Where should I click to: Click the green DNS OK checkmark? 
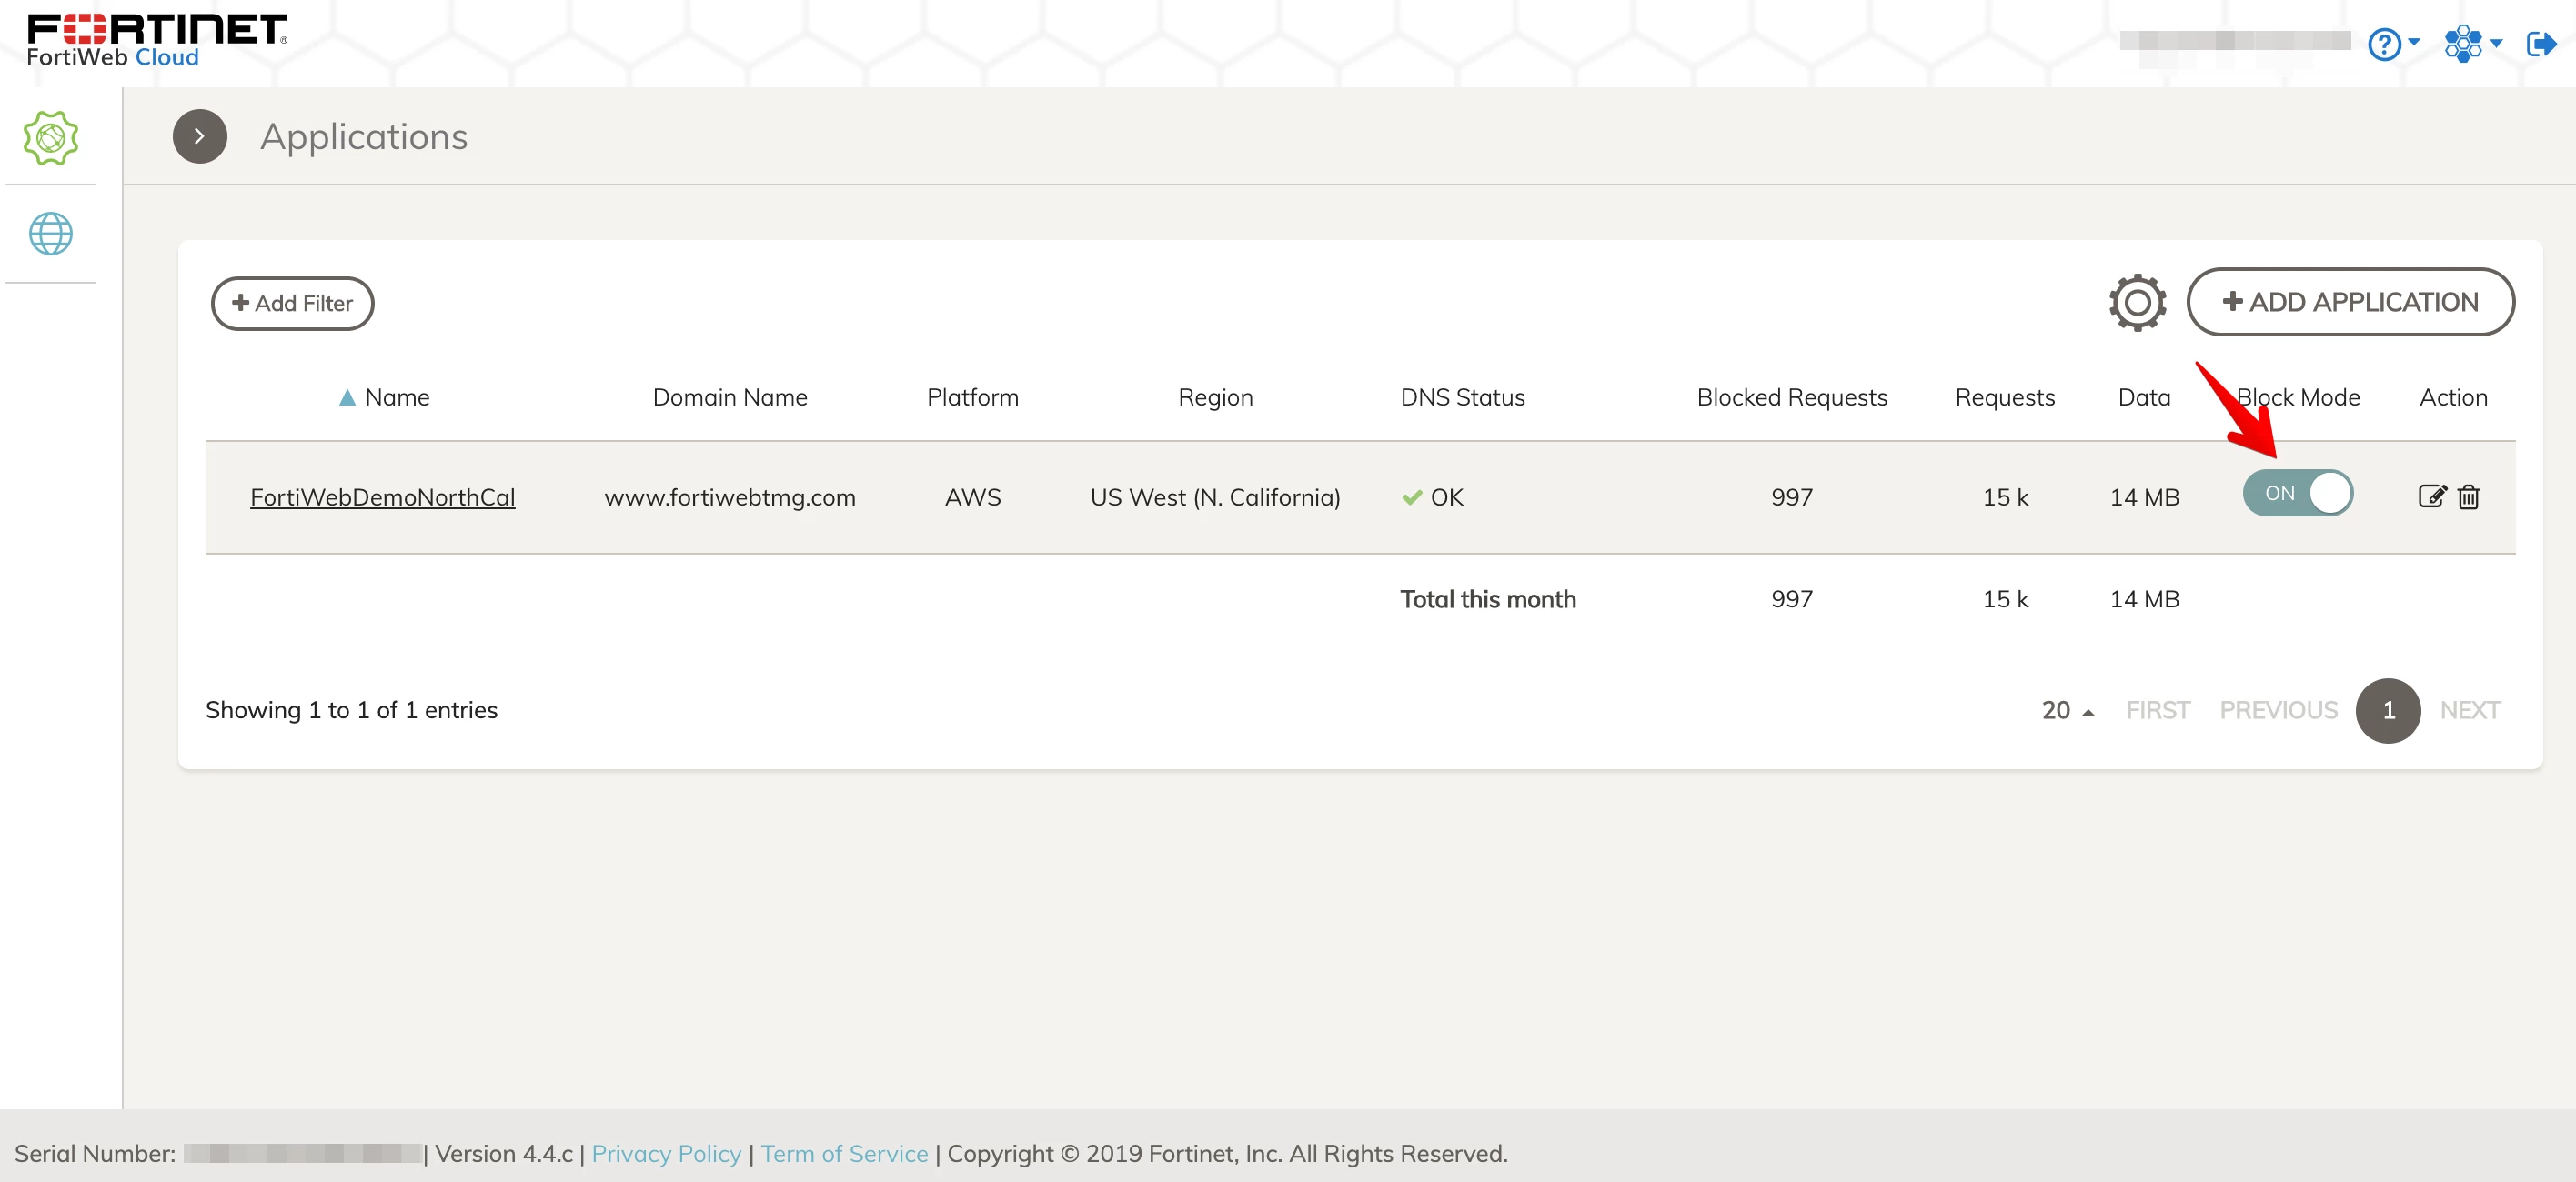coord(1411,497)
